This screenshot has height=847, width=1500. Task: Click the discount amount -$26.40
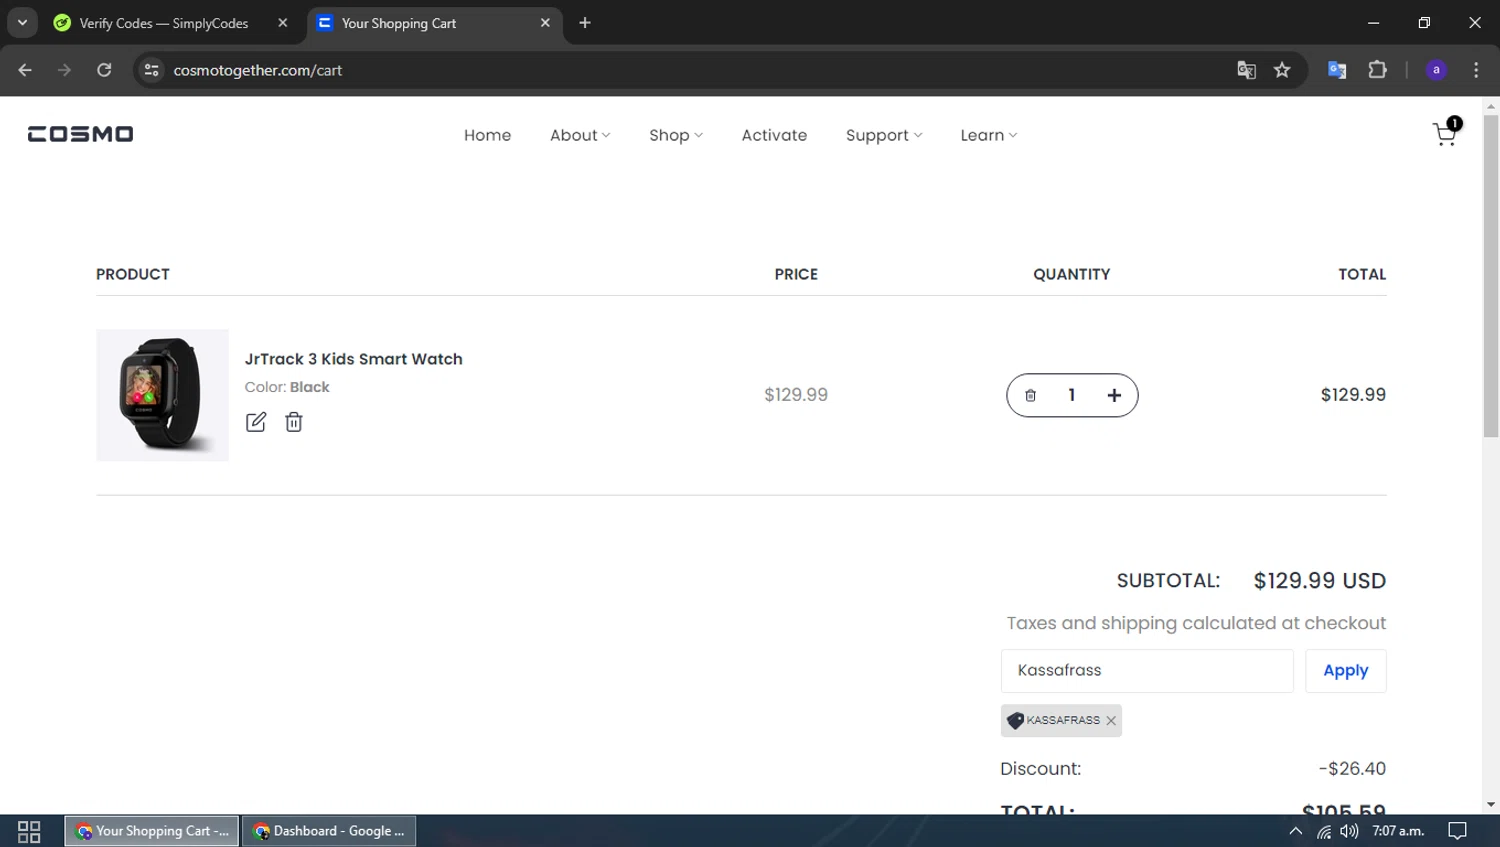(1352, 769)
